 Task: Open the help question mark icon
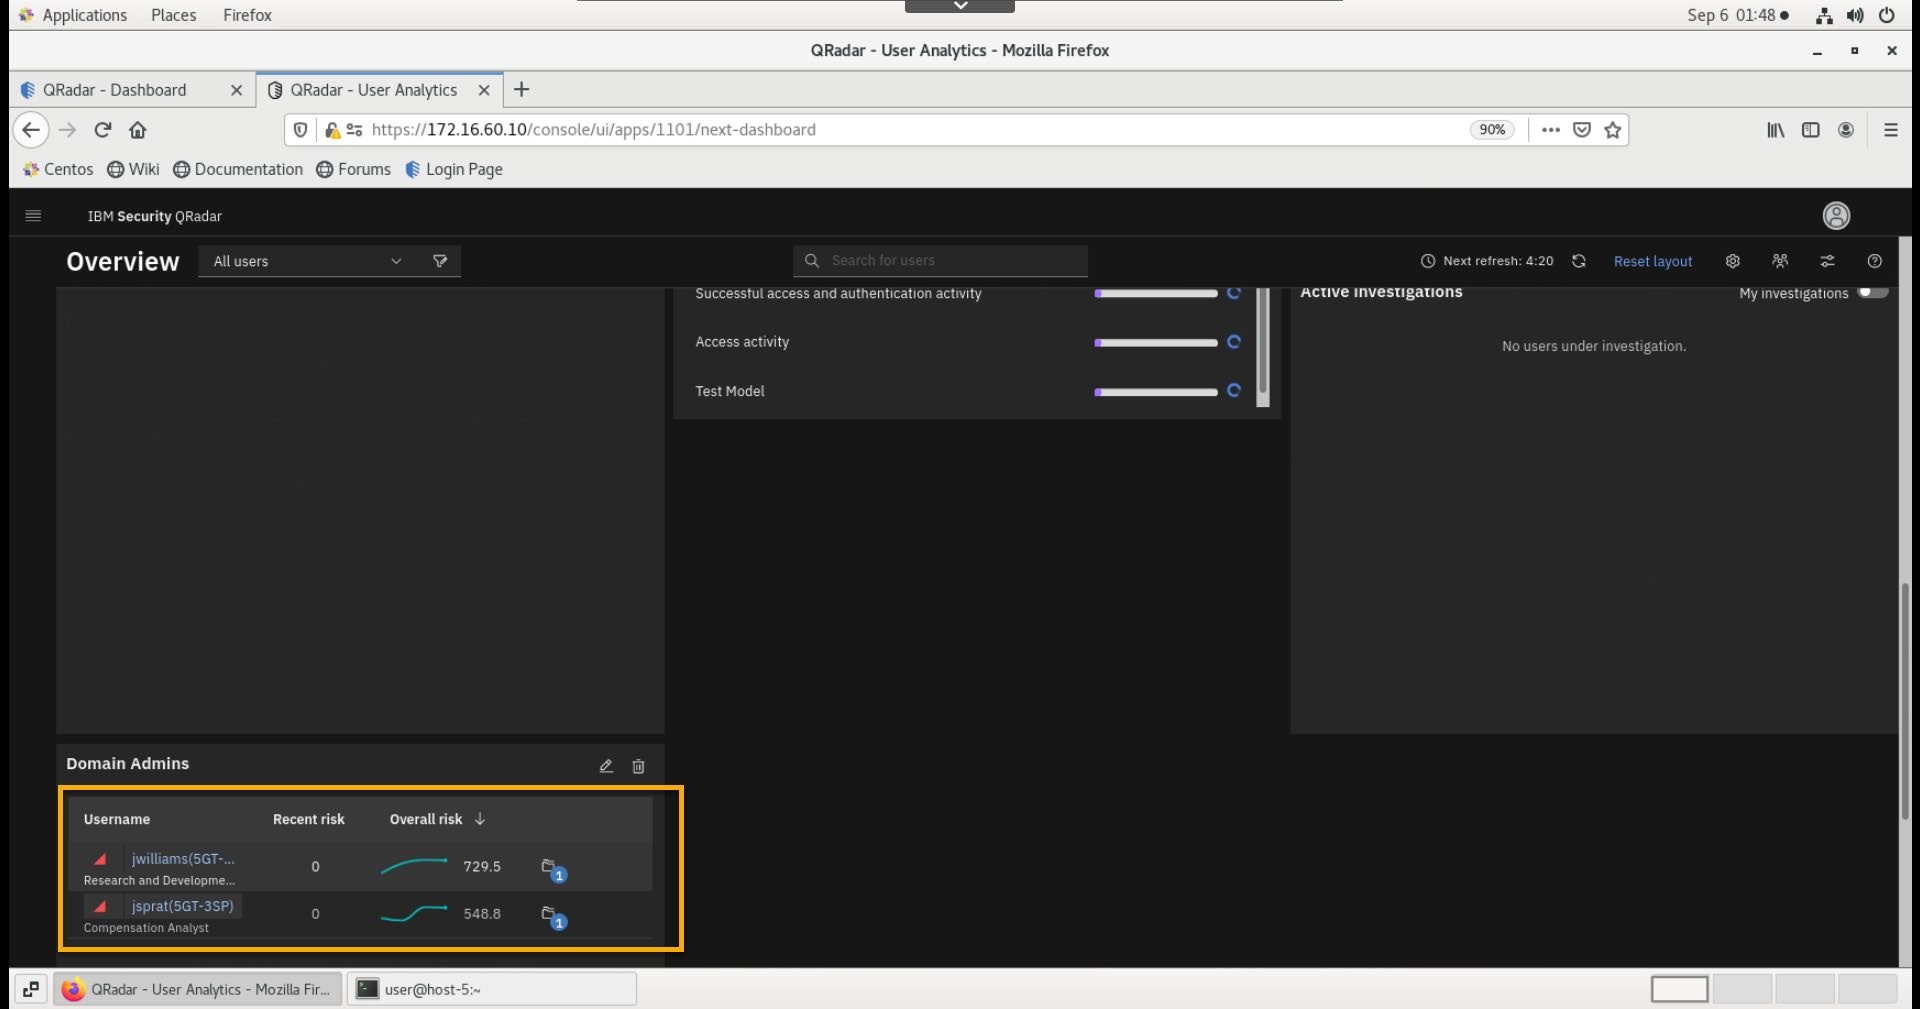(1875, 261)
